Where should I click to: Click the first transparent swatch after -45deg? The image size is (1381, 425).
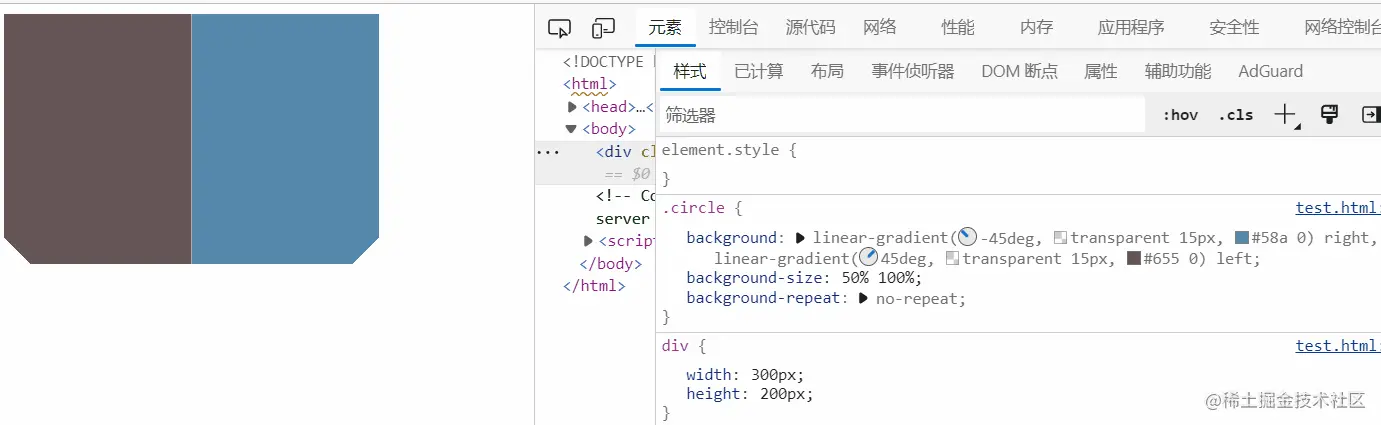[1061, 238]
